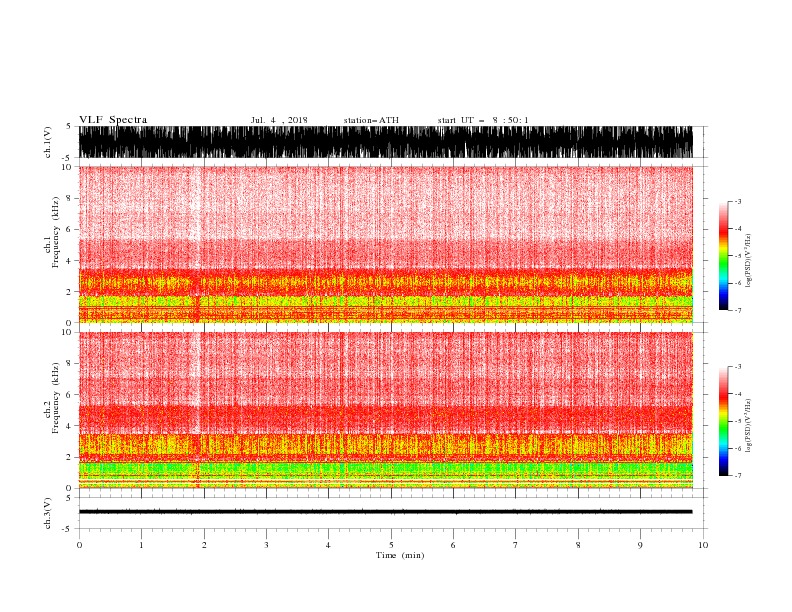Click the "-5" volt tick of ch.3 waveform
The image size is (792, 612).
tap(68, 529)
